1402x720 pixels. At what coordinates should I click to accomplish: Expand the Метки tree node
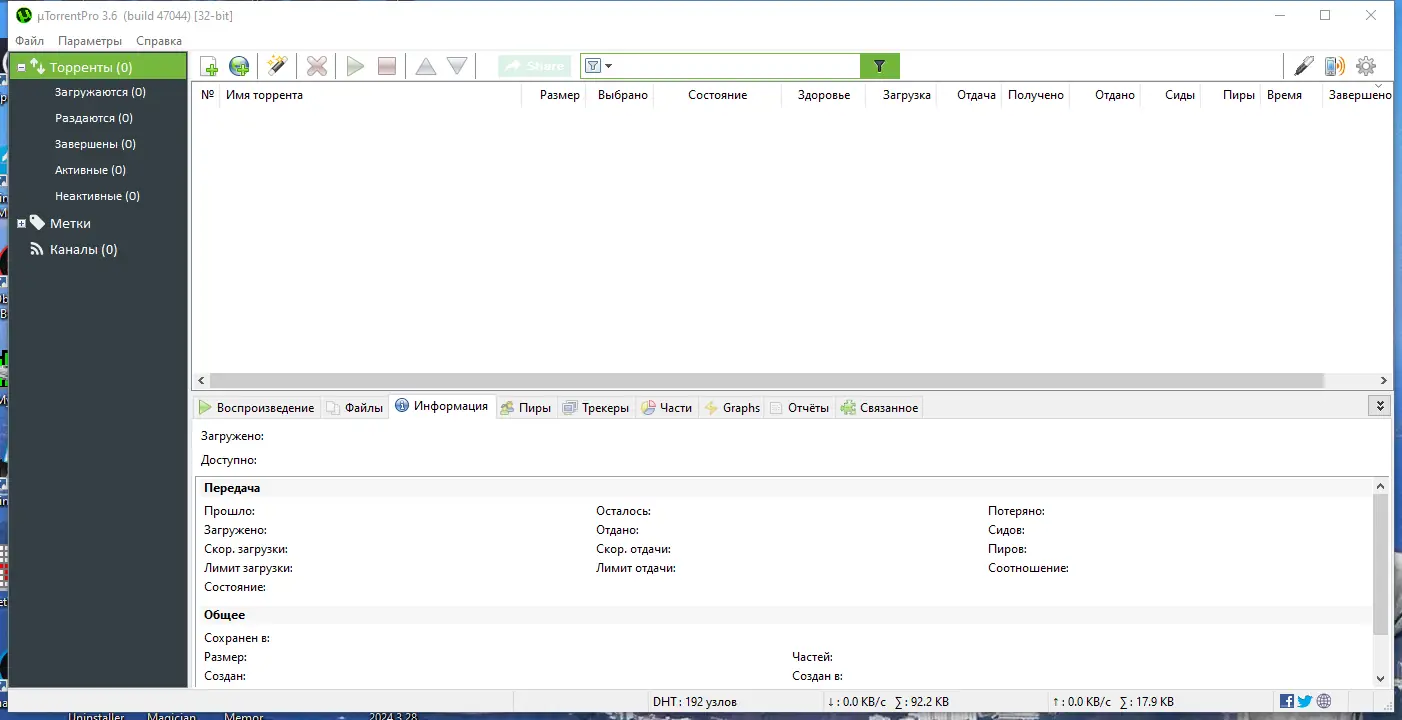(21, 222)
